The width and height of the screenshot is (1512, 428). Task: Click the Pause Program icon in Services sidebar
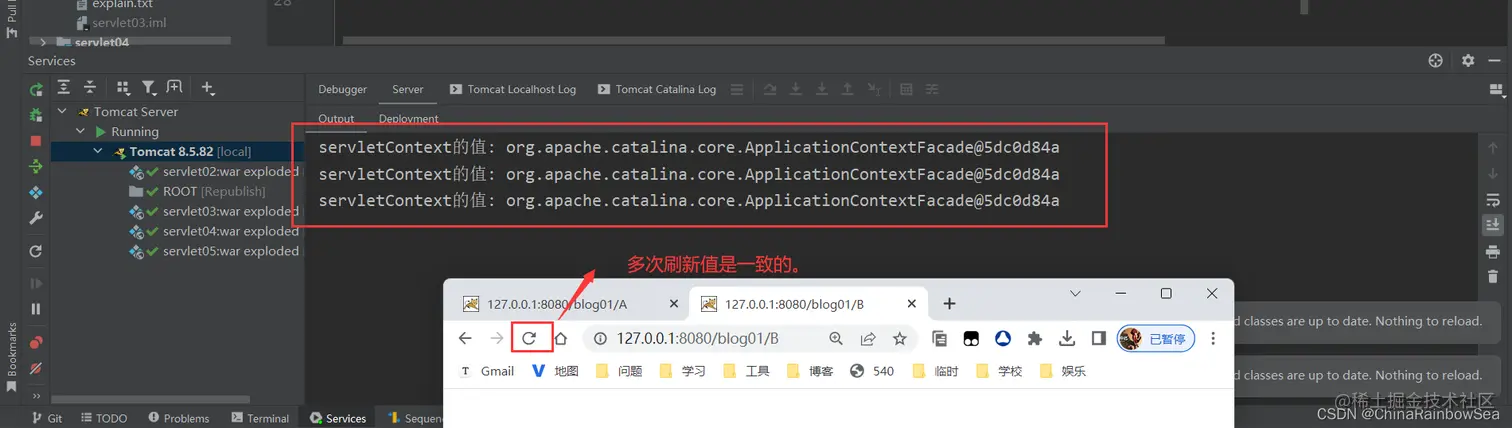click(36, 309)
